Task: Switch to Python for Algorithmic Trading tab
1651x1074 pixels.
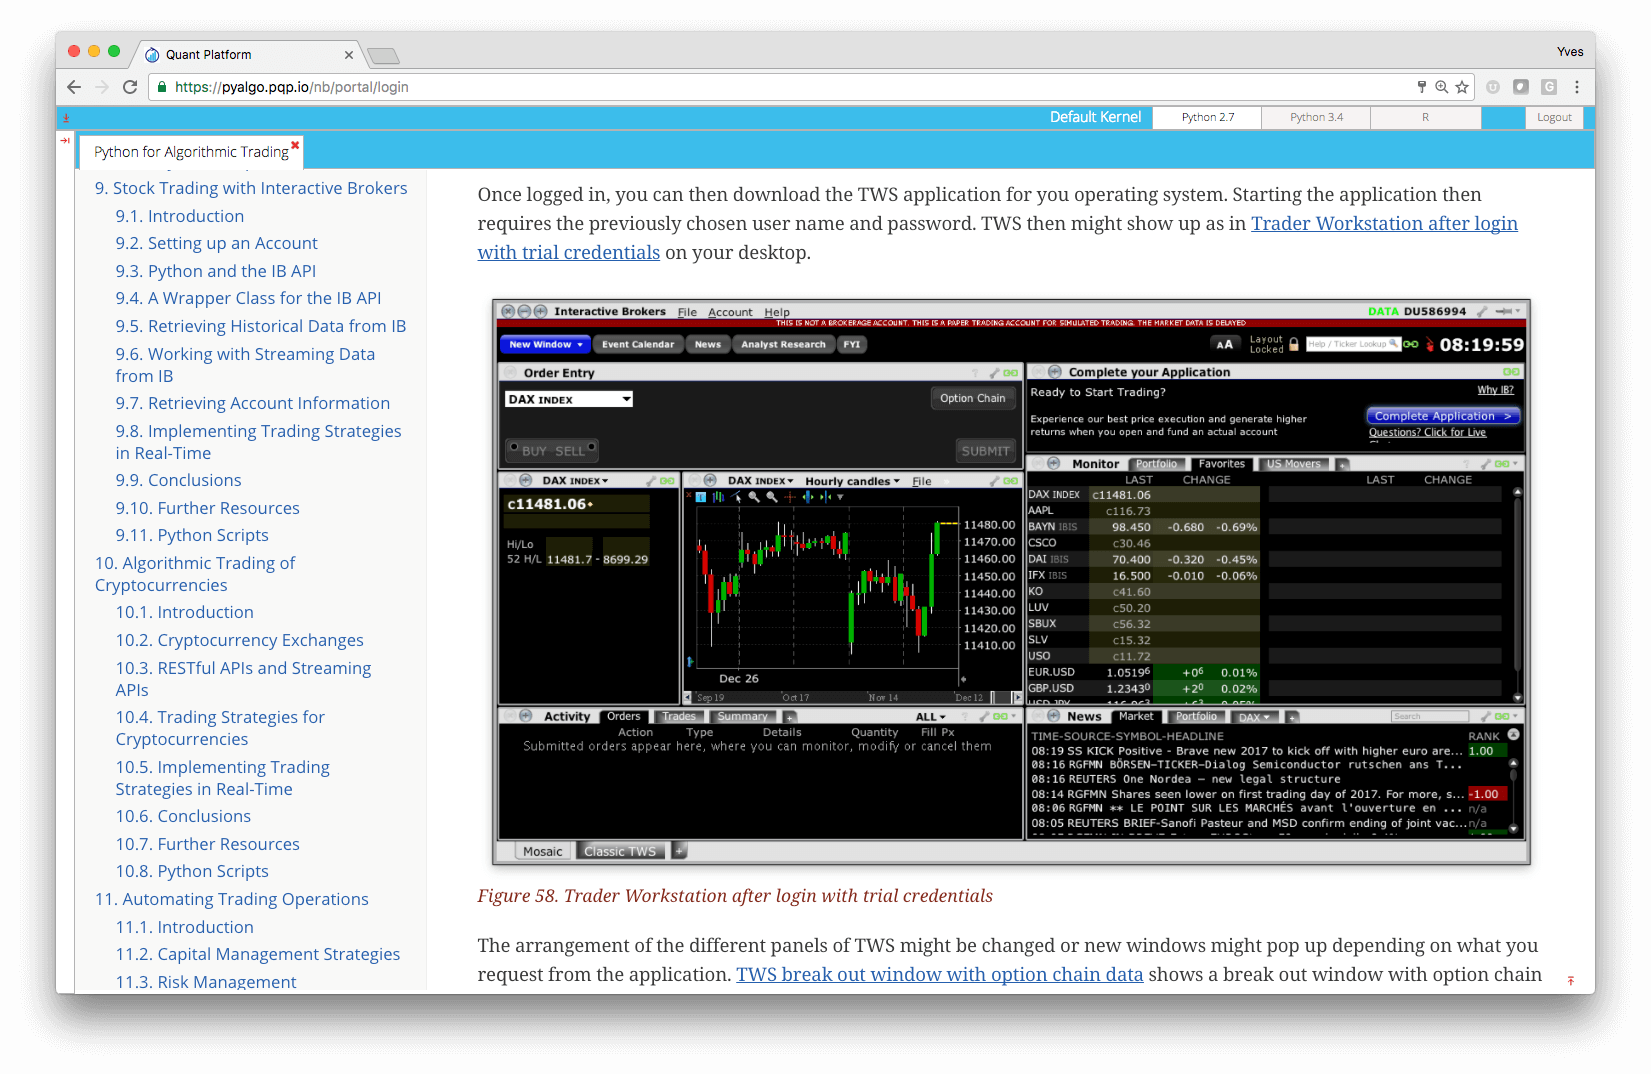Action: tap(191, 152)
